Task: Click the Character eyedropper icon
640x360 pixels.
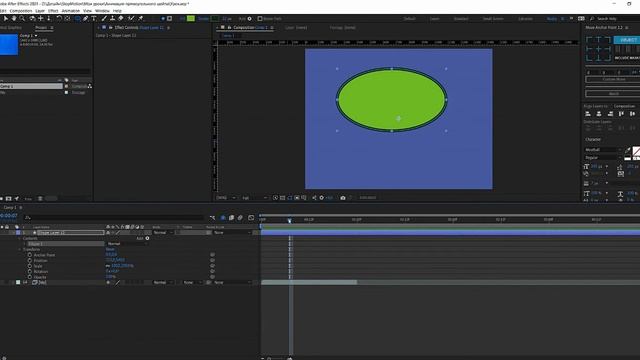Action: click(628, 150)
